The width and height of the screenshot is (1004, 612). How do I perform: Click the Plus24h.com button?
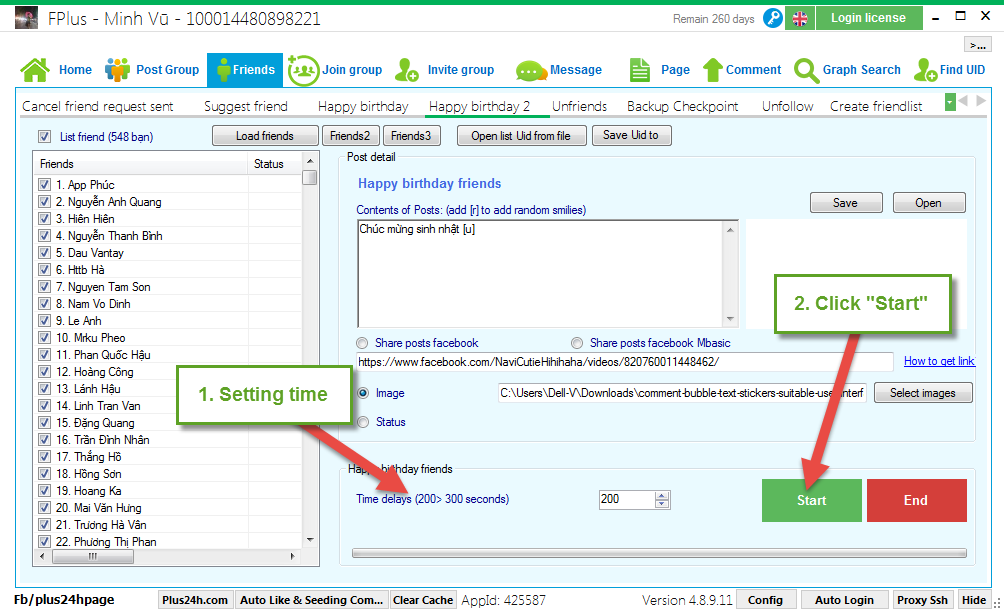coord(195,600)
